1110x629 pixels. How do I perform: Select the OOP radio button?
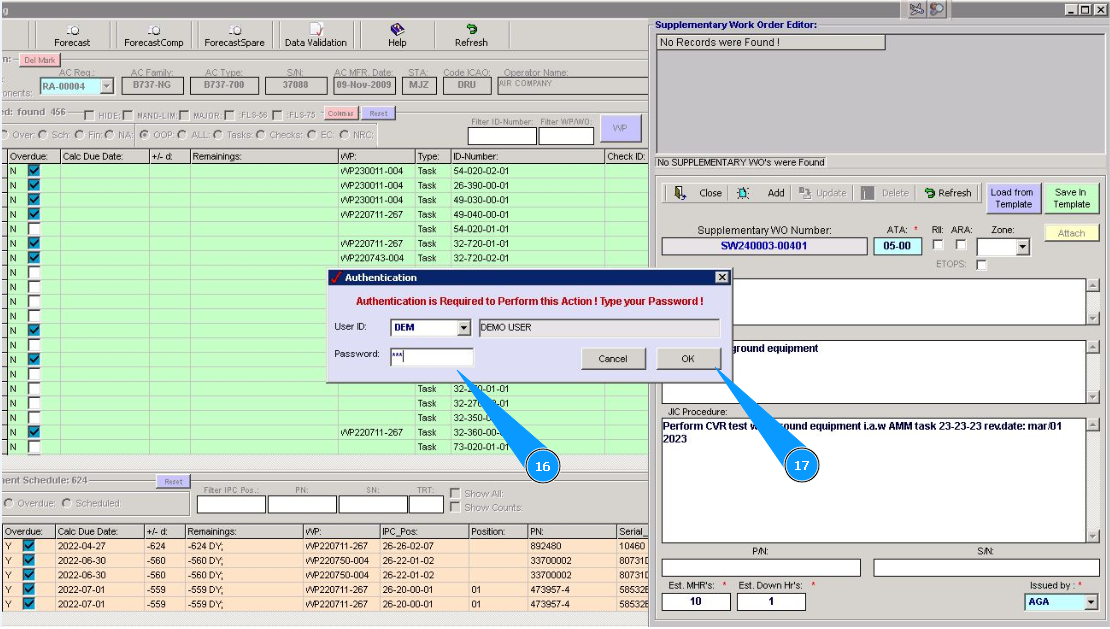(144, 135)
